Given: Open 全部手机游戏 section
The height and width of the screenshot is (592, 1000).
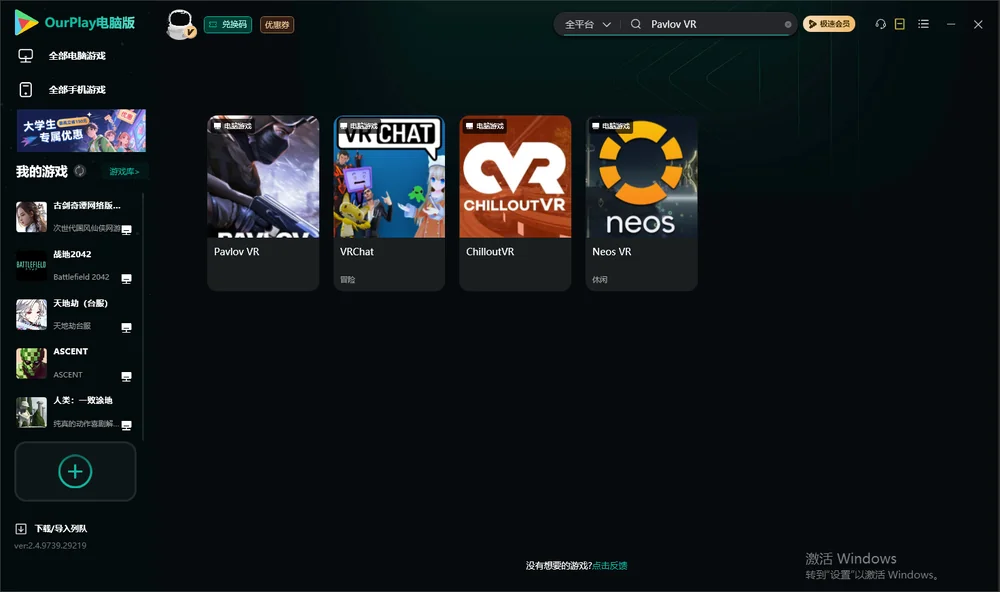Looking at the screenshot, I should tap(77, 90).
